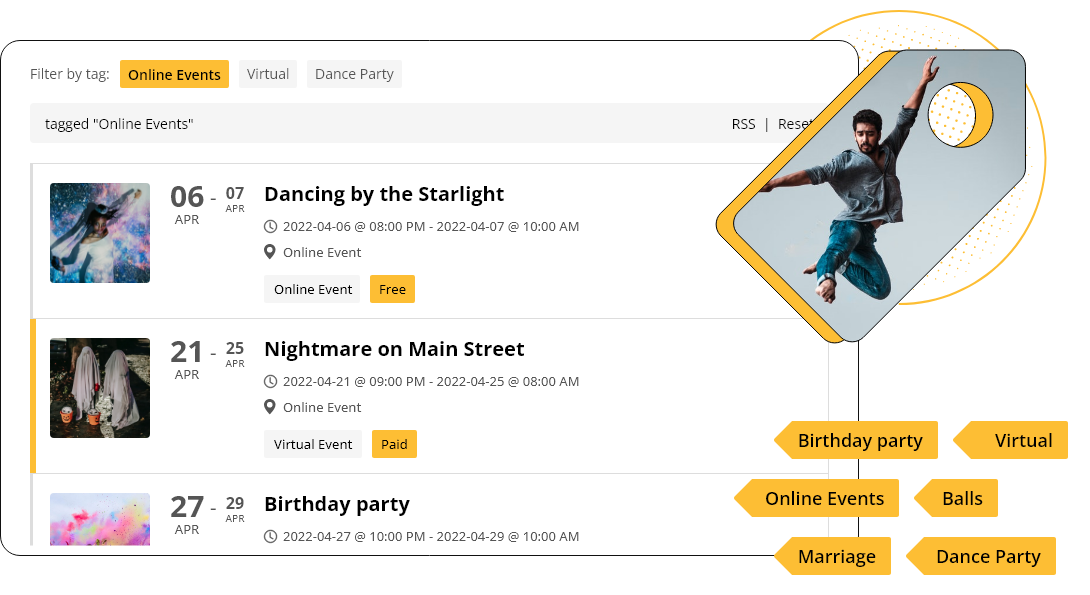Reset the active tag filter
Image resolution: width=1090 pixels, height=595 pixels.
[x=796, y=123]
